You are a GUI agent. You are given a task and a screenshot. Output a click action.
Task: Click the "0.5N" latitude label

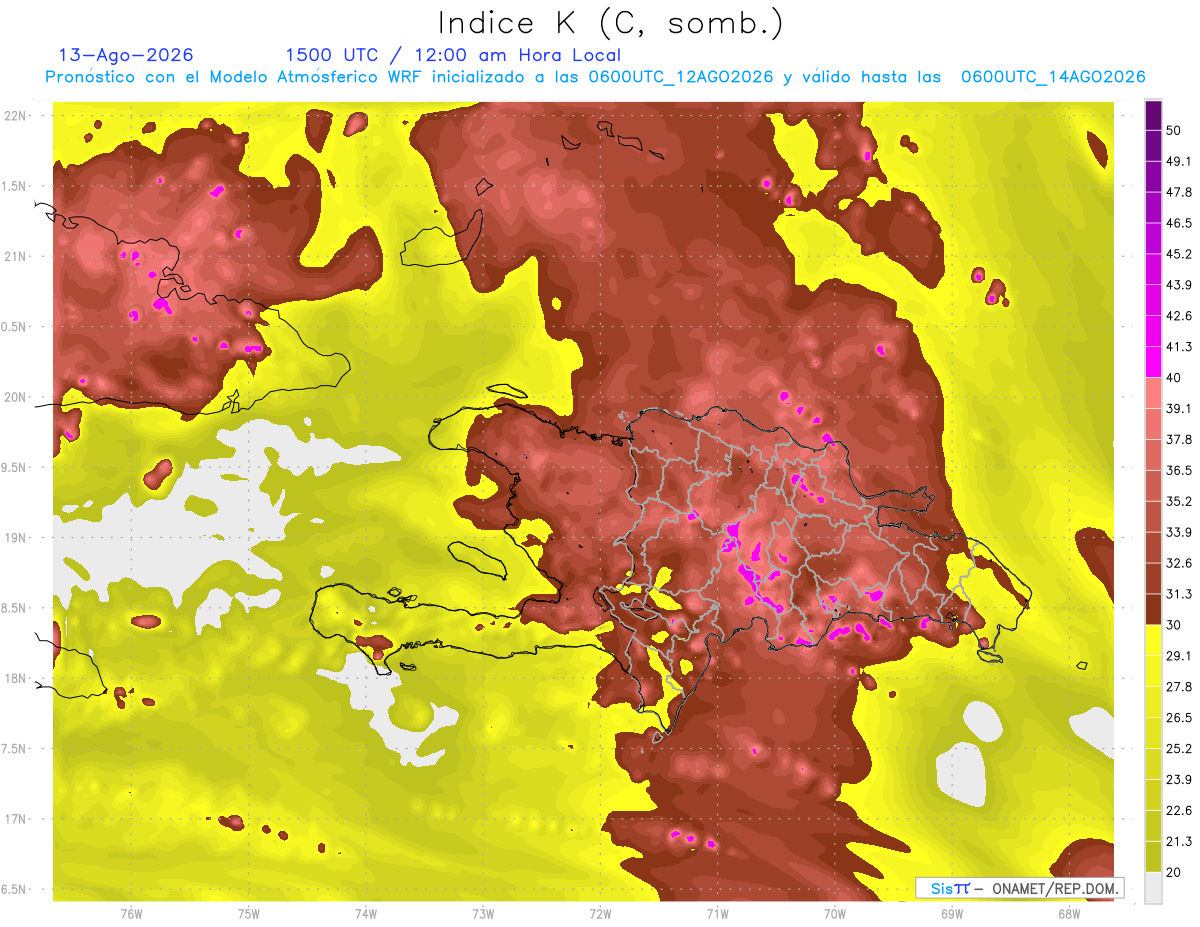pyautogui.click(x=15, y=327)
